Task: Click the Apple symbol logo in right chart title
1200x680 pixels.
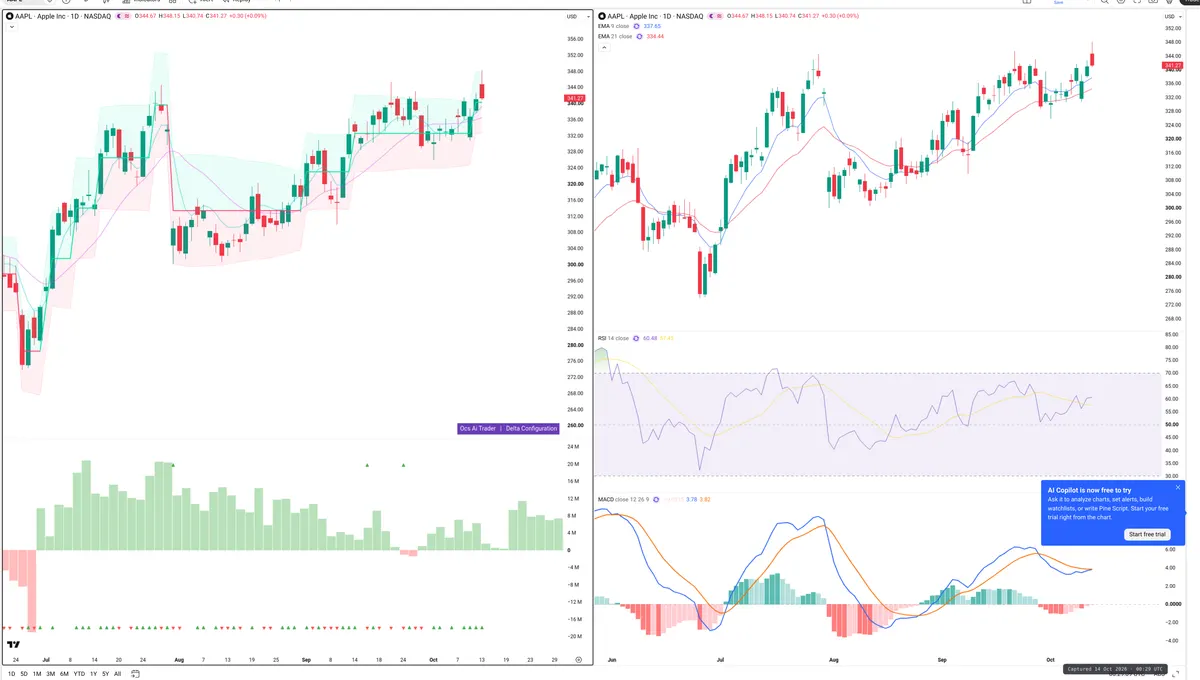Action: [x=601, y=17]
